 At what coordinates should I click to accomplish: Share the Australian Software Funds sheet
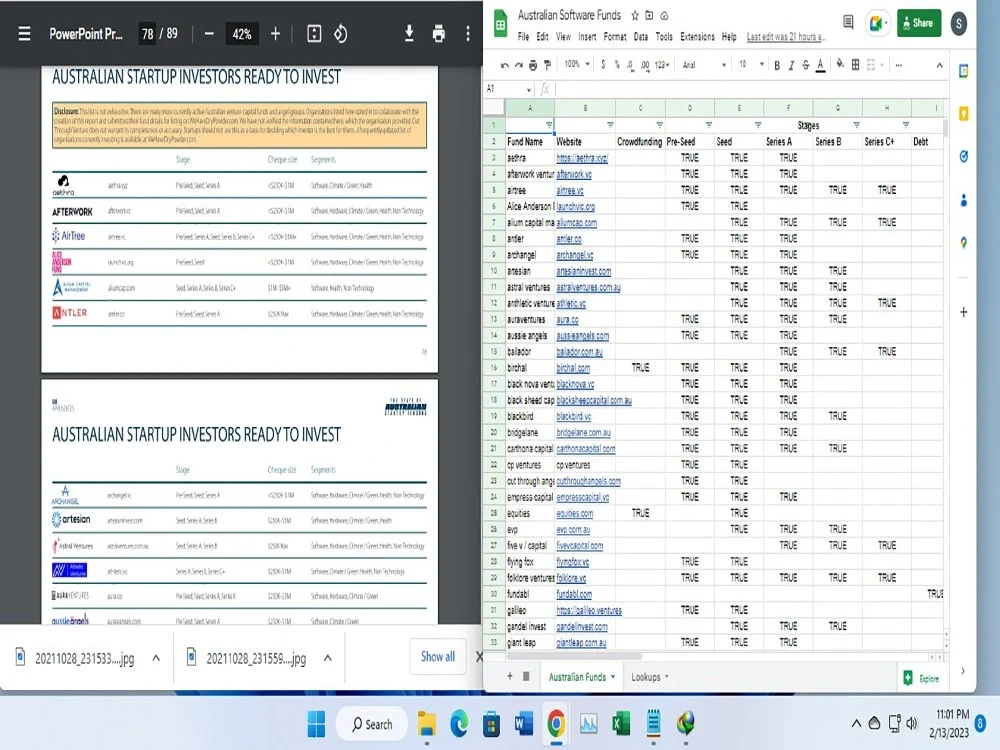click(x=918, y=23)
